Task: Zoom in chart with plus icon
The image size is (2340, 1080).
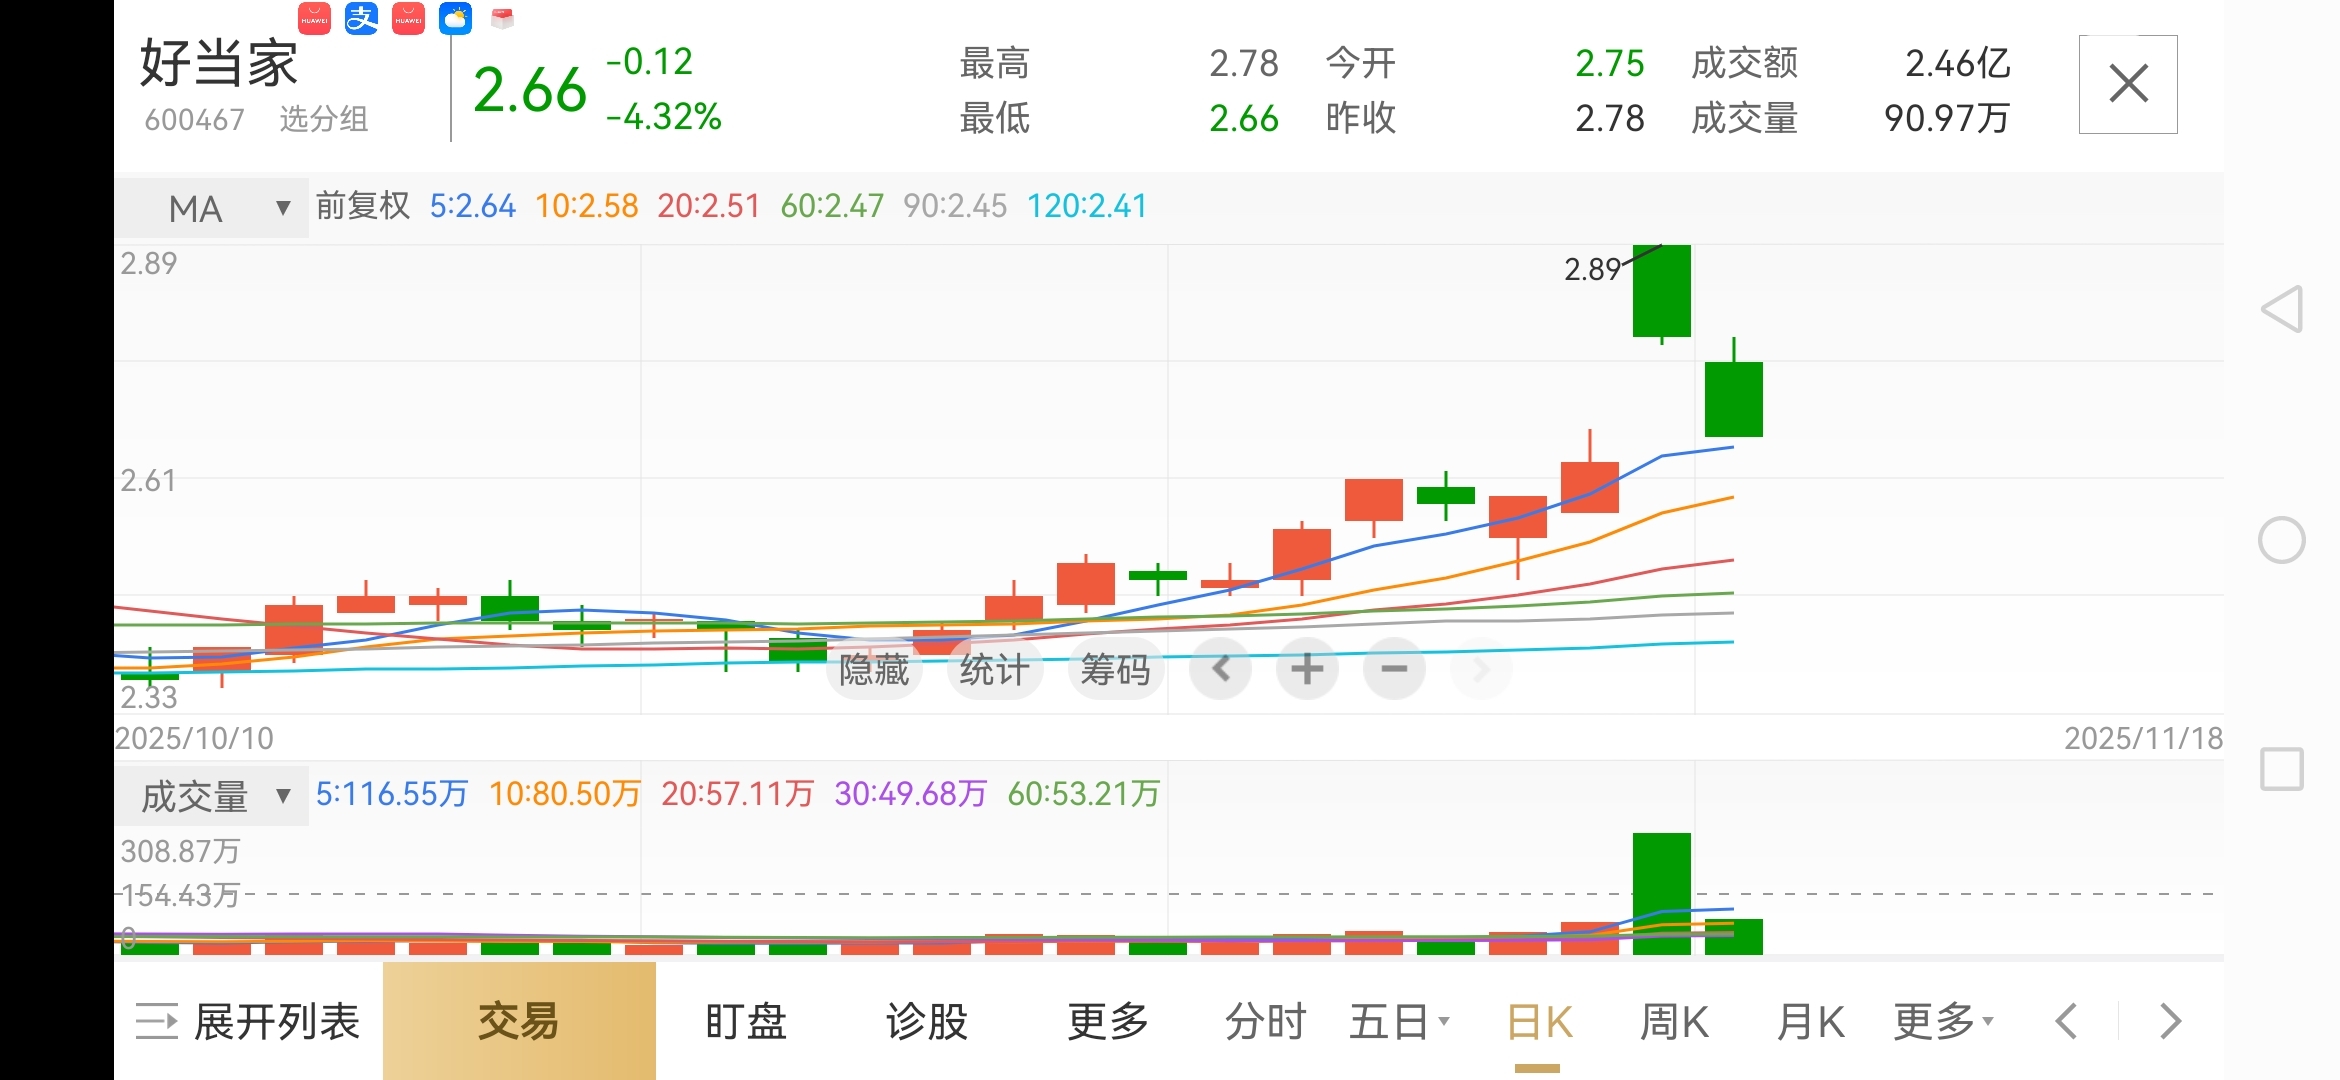Action: coord(1307,669)
